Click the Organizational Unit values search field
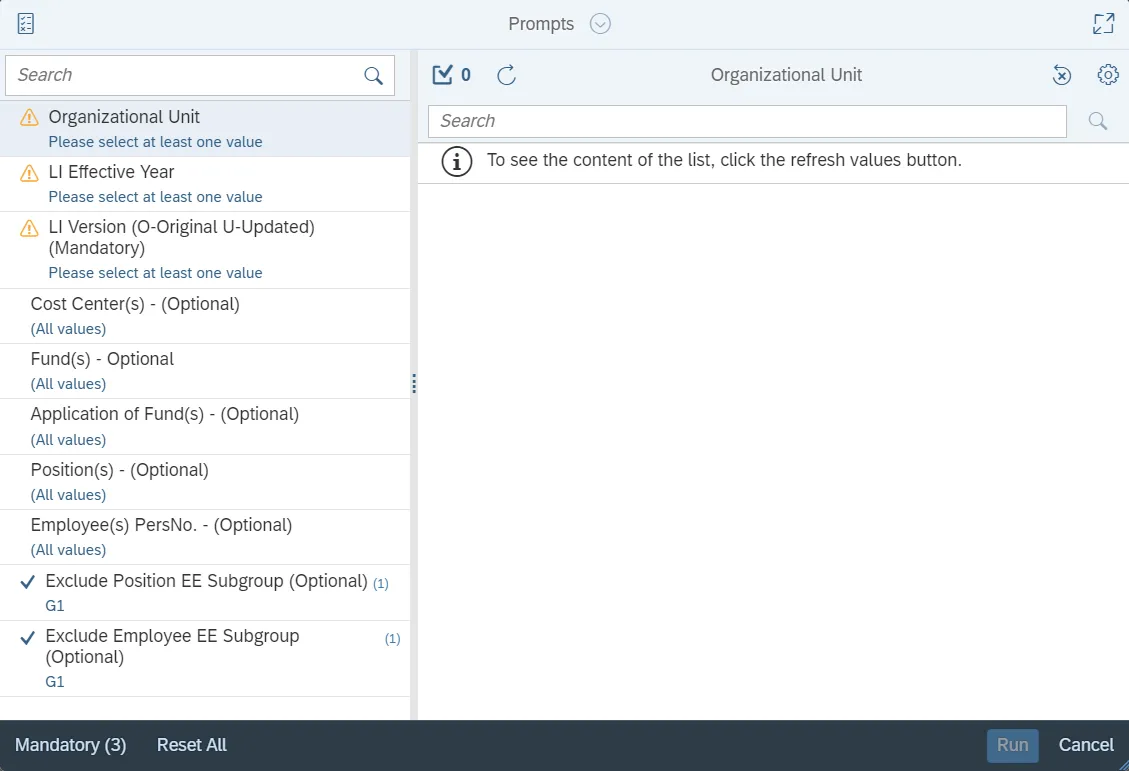The height and width of the screenshot is (771, 1129). tap(747, 121)
